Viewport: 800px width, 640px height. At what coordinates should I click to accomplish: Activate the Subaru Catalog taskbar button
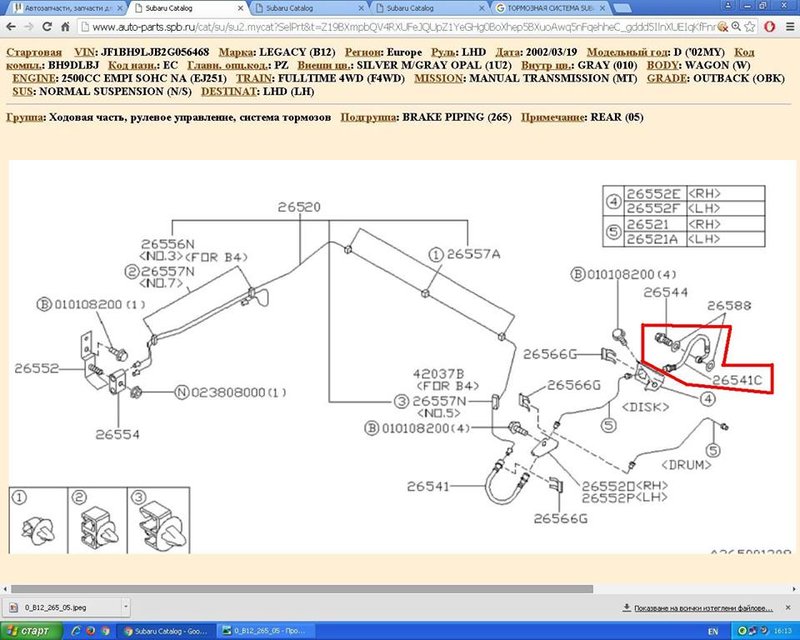pyautogui.click(x=166, y=631)
